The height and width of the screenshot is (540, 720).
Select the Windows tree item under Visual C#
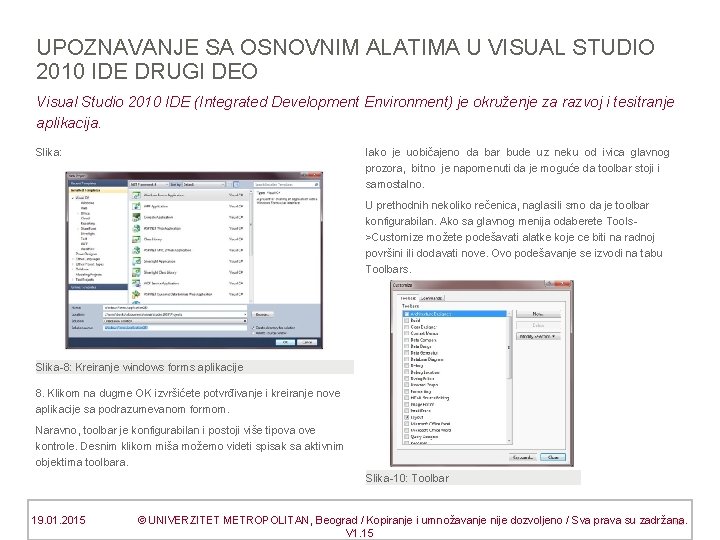point(87,203)
